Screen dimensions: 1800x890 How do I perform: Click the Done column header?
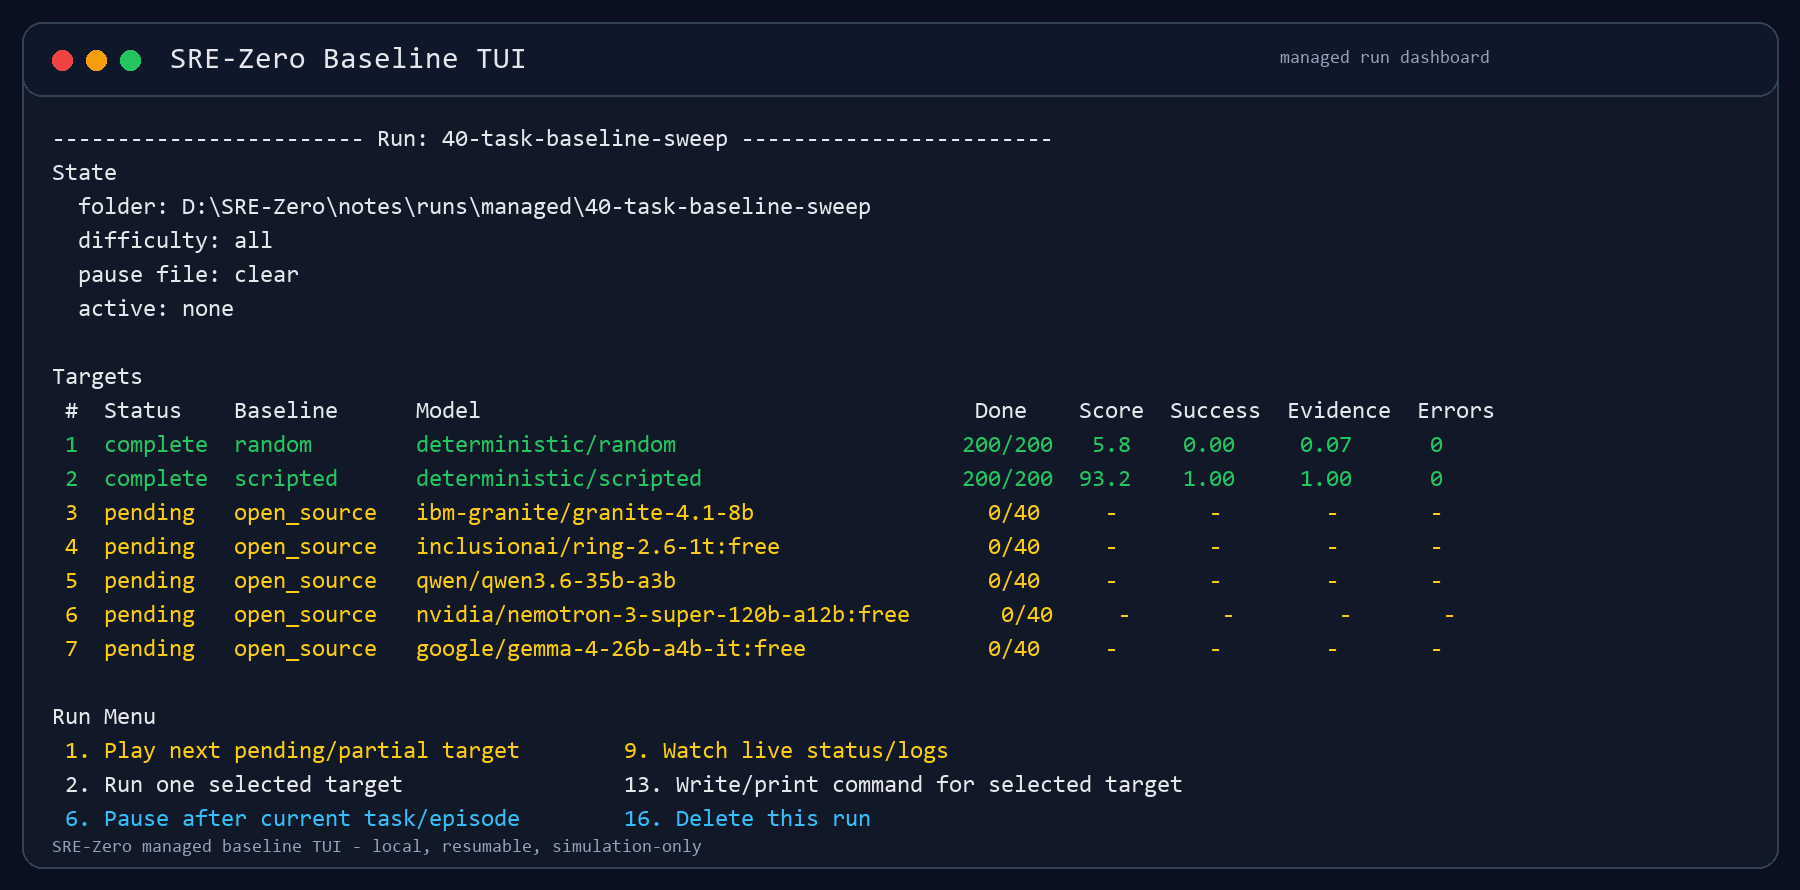[1001, 411]
